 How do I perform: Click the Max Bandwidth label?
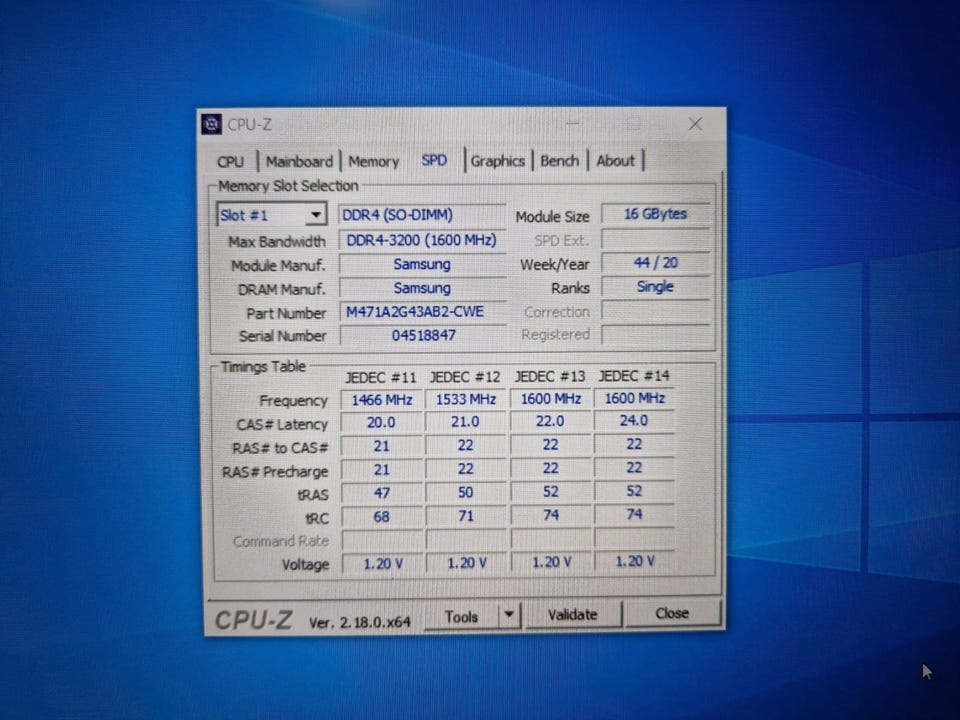(x=277, y=242)
